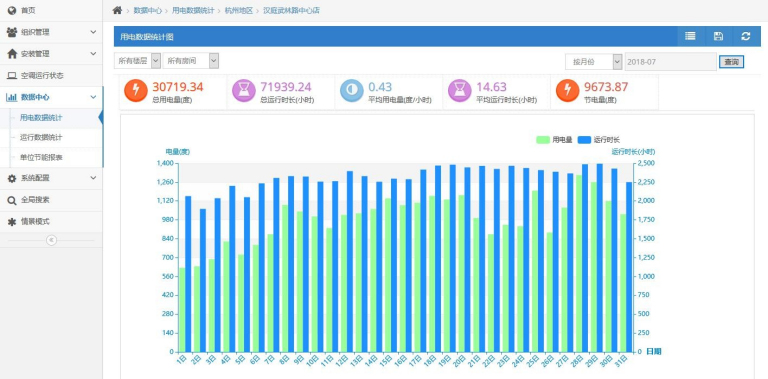Click the 平均用电量 half-circle icon

[x=352, y=91]
